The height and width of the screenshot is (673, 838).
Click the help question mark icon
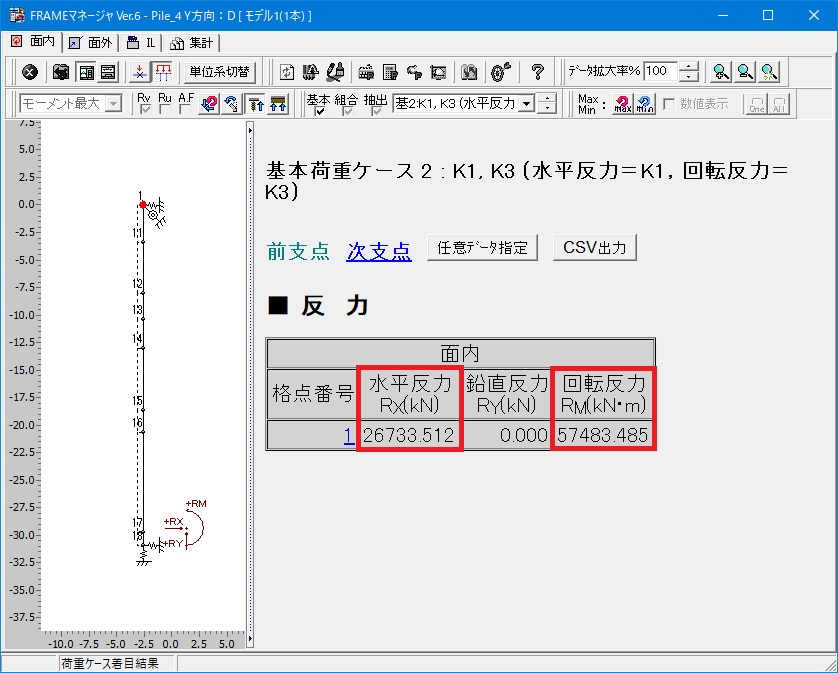[x=537, y=72]
